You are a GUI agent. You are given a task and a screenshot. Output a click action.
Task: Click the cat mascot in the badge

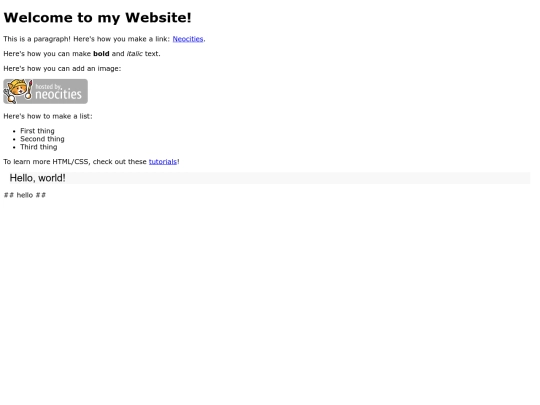click(18, 91)
